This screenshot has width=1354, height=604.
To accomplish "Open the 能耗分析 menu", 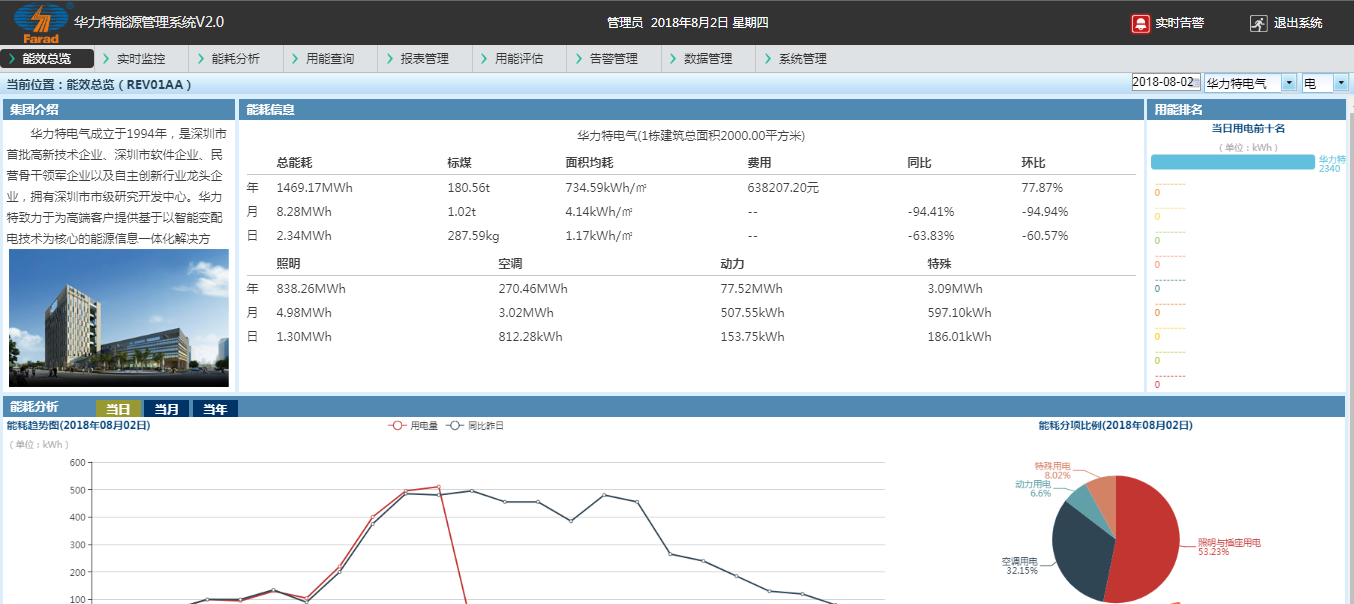I will coord(236,59).
